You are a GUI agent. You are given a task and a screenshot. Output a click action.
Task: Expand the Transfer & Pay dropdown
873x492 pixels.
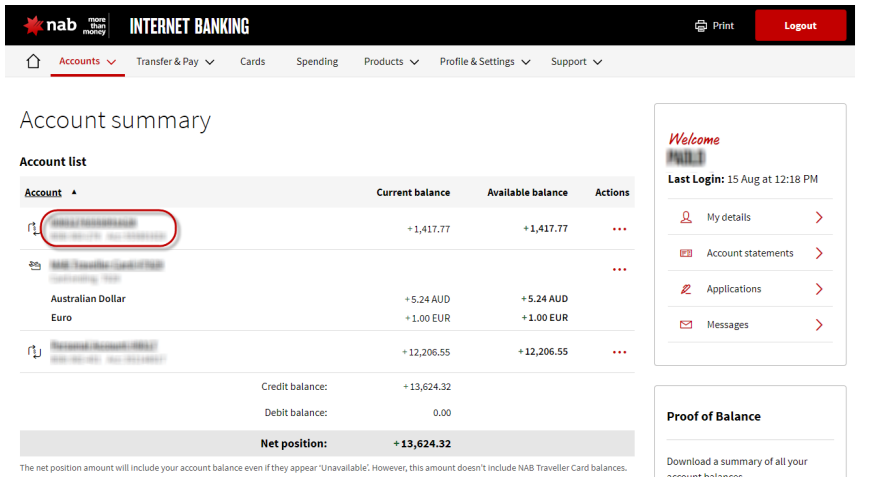coord(175,61)
